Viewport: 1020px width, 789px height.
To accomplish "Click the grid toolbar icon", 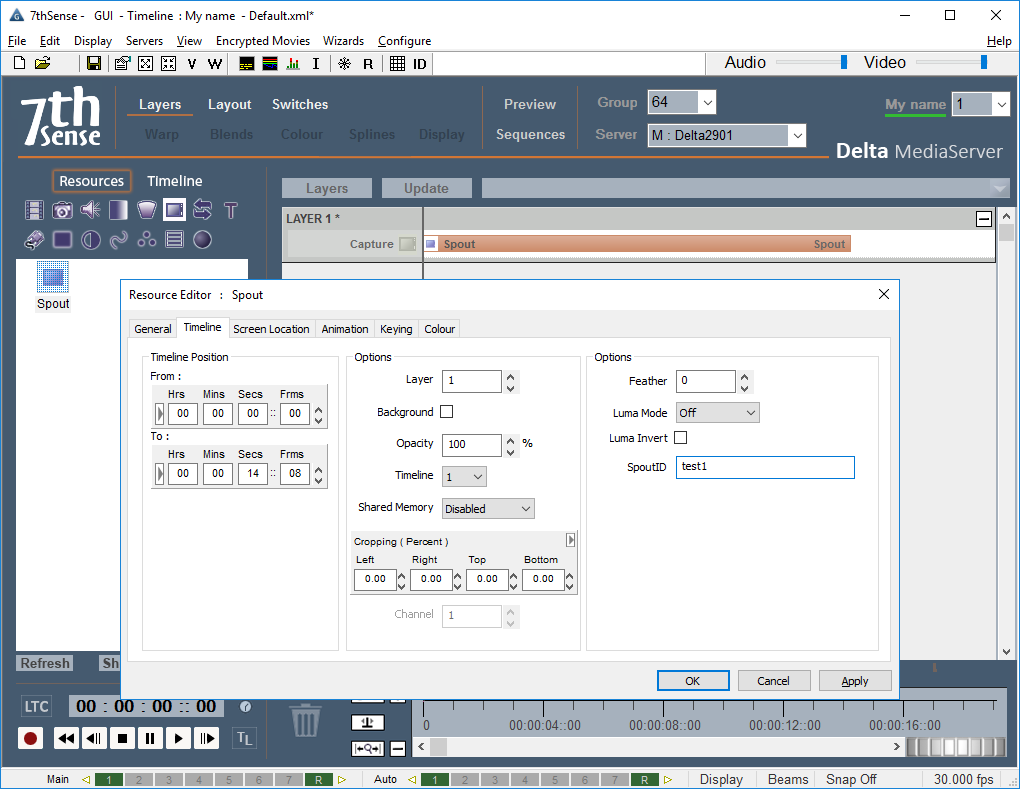I will pos(397,64).
